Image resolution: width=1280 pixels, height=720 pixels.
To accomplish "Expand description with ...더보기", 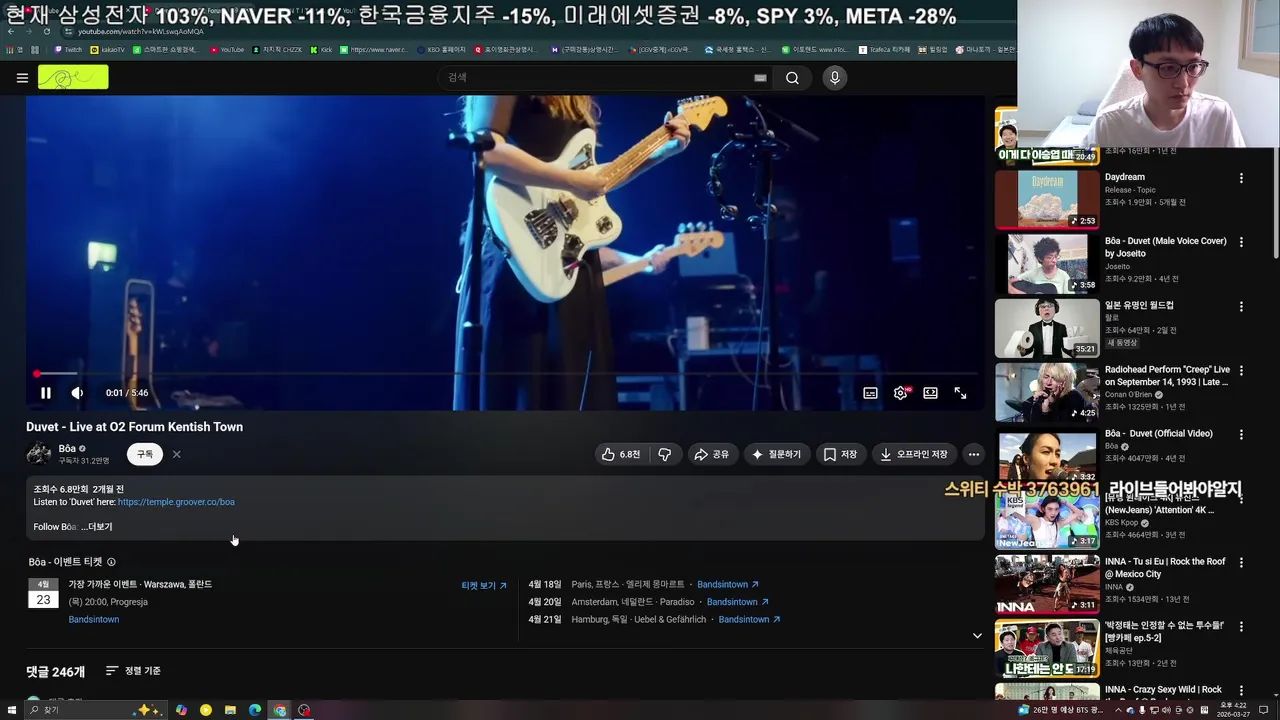I will [x=97, y=527].
